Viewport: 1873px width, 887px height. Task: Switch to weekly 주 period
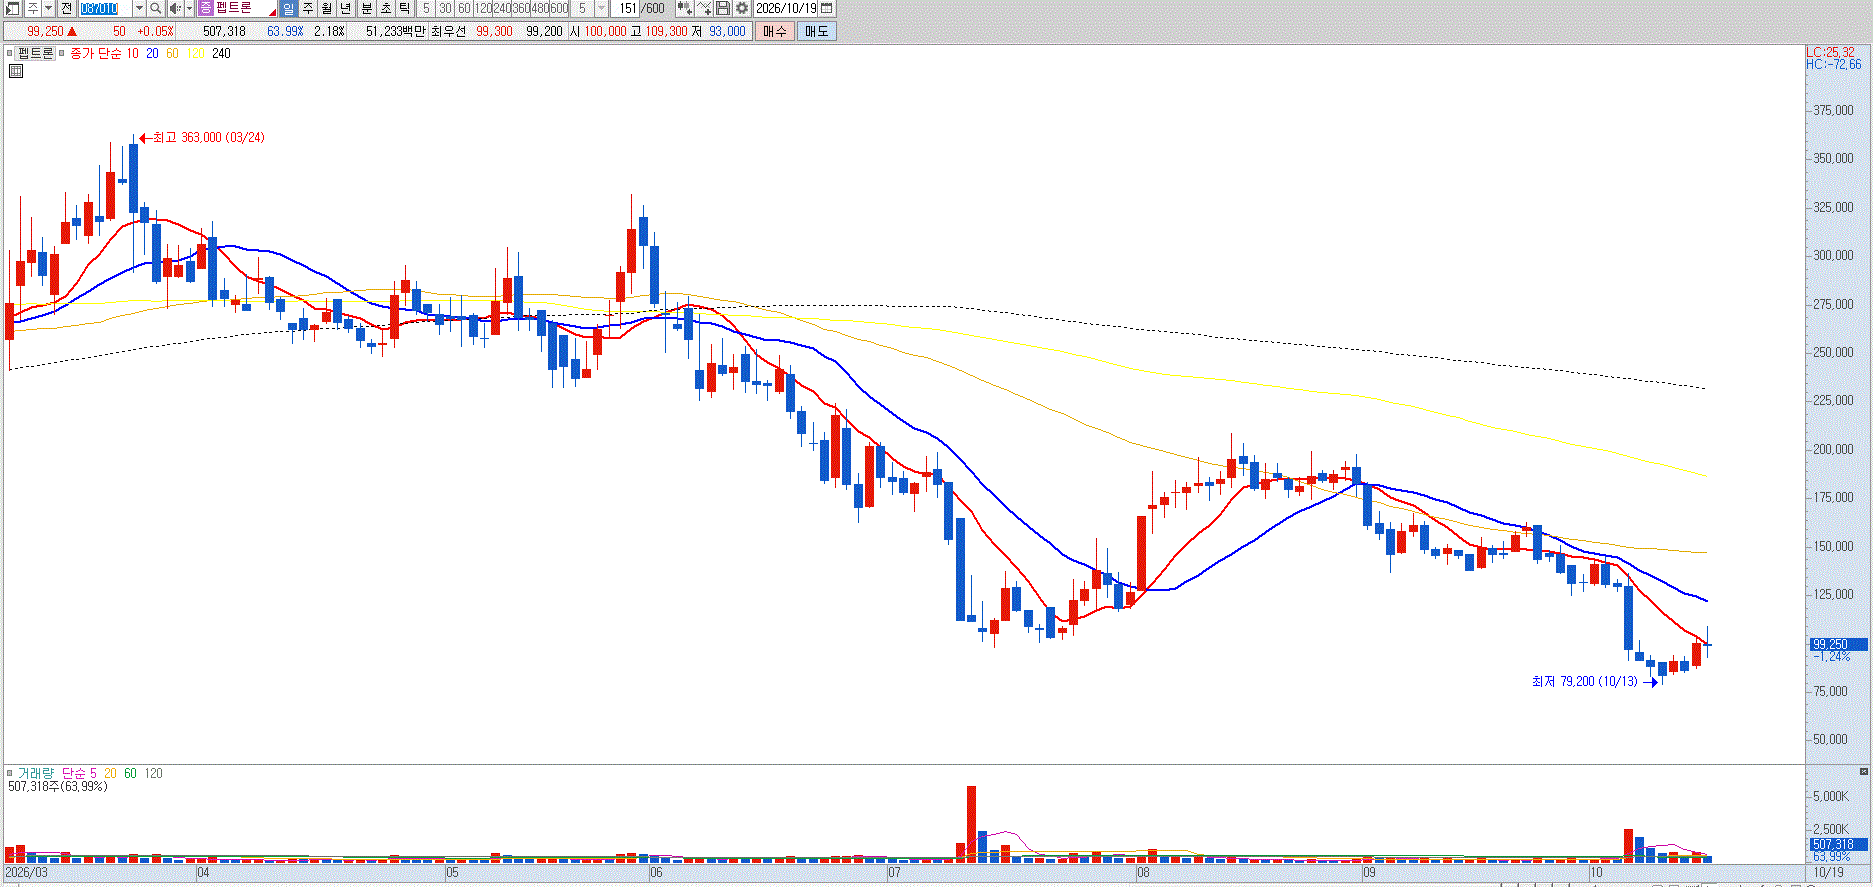pyautogui.click(x=307, y=8)
